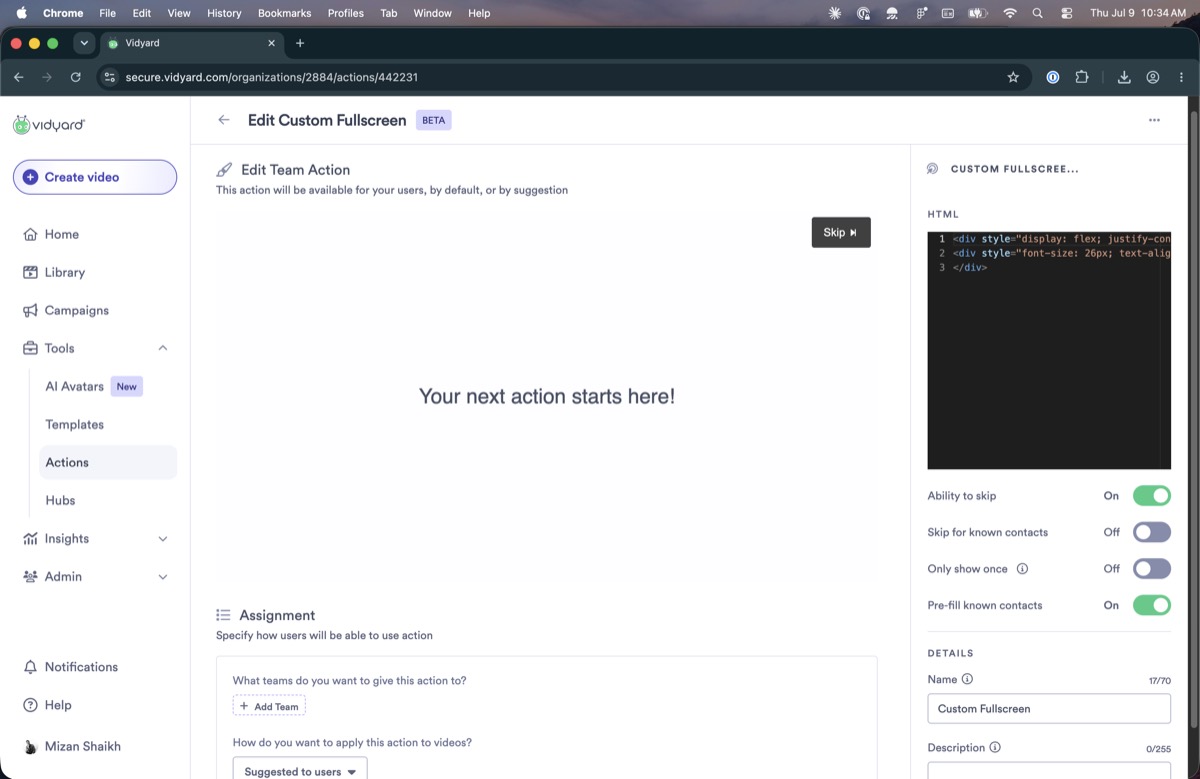The height and width of the screenshot is (779, 1200).
Task: Click line 1 of the HTML code
Action: (1060, 239)
